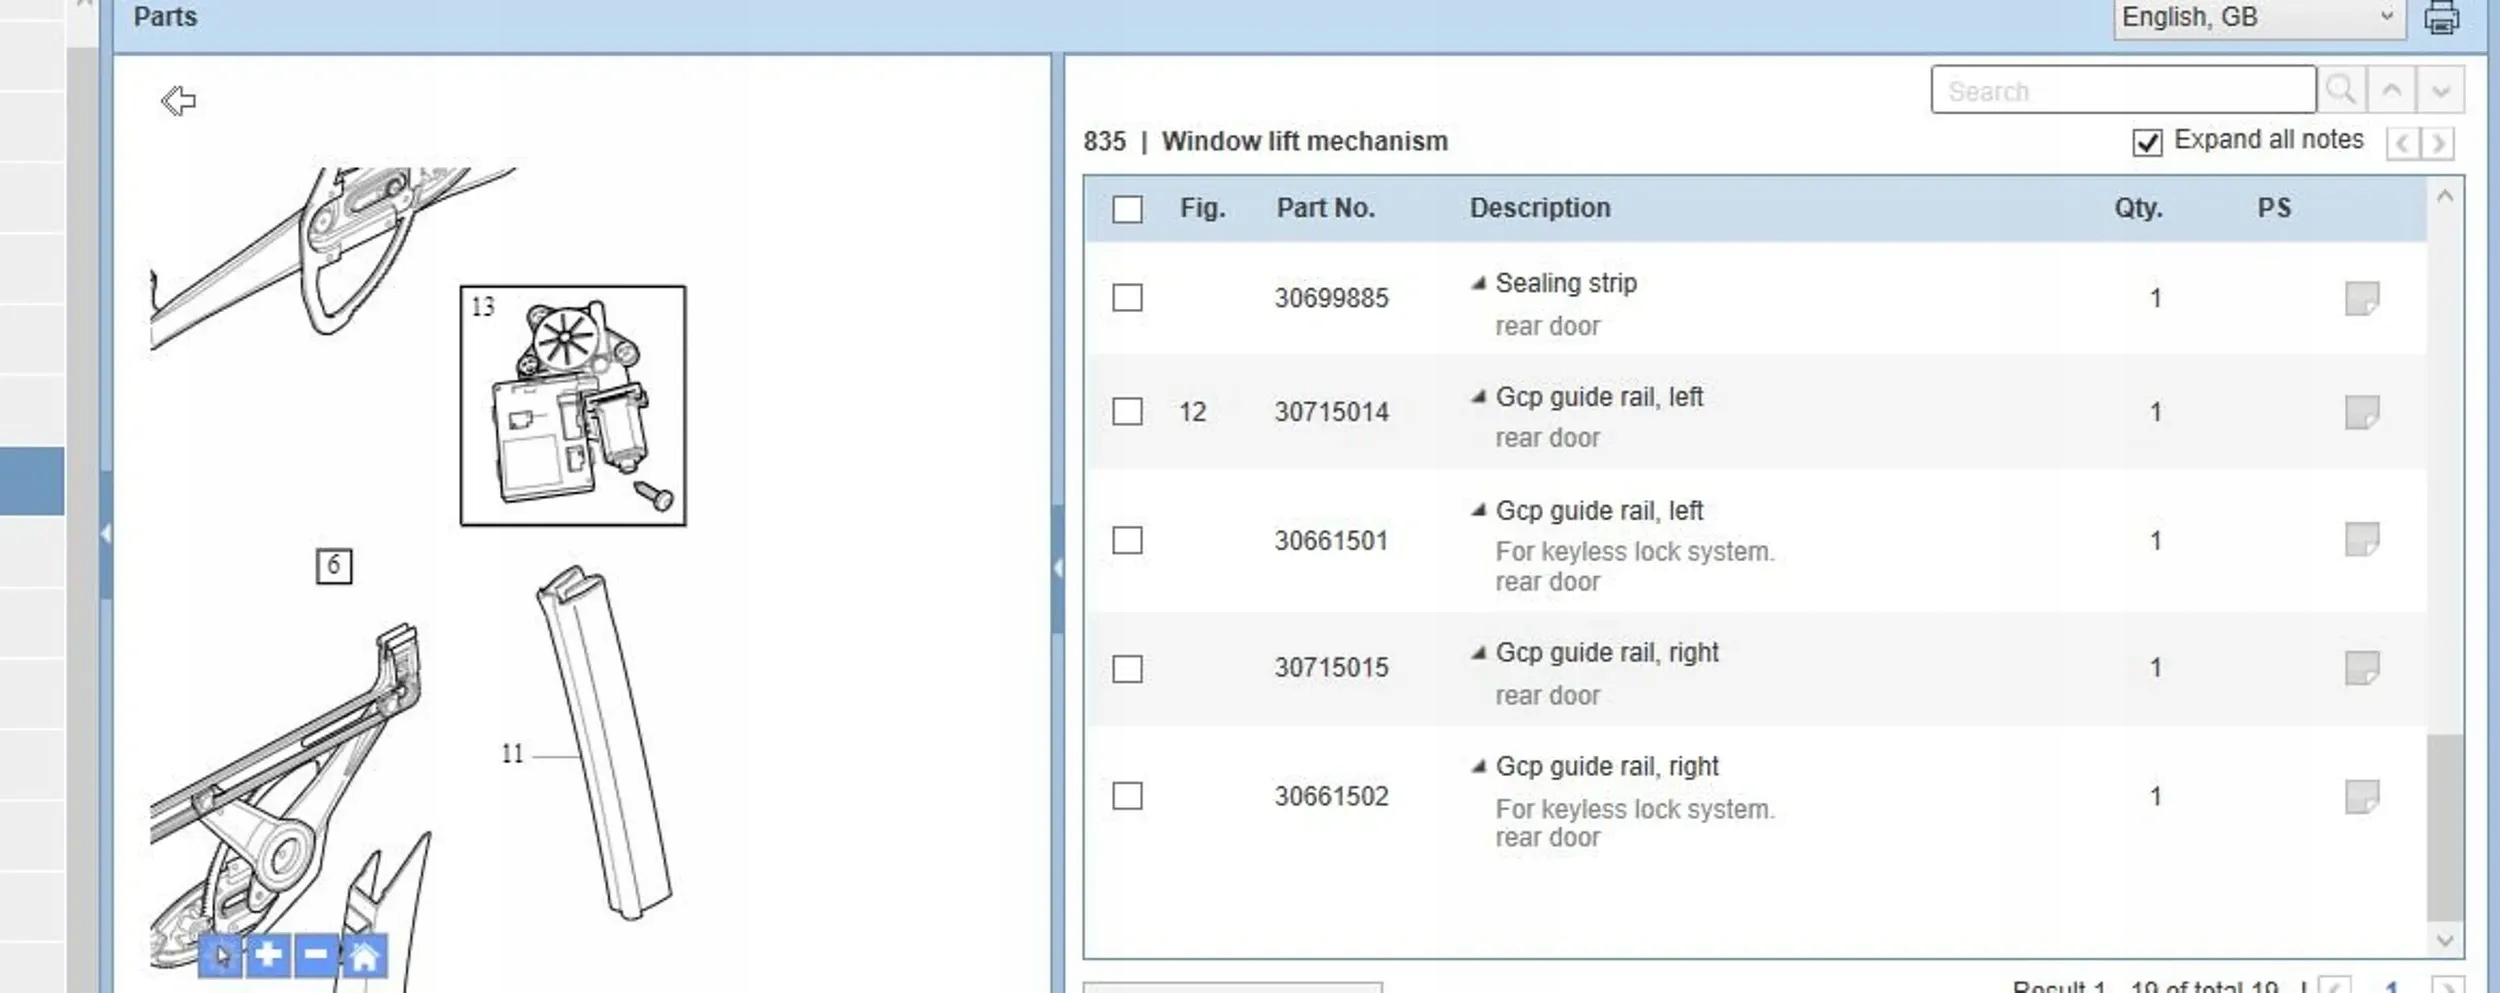Go to previous section arrow
The width and height of the screenshot is (2500, 993).
2402,143
